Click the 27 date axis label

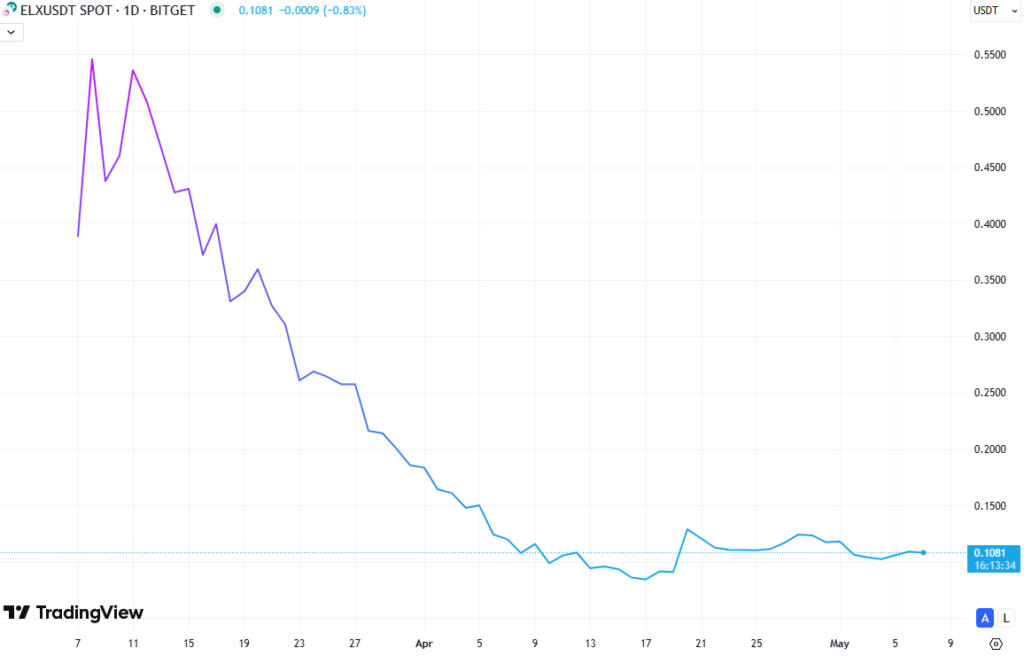point(355,644)
